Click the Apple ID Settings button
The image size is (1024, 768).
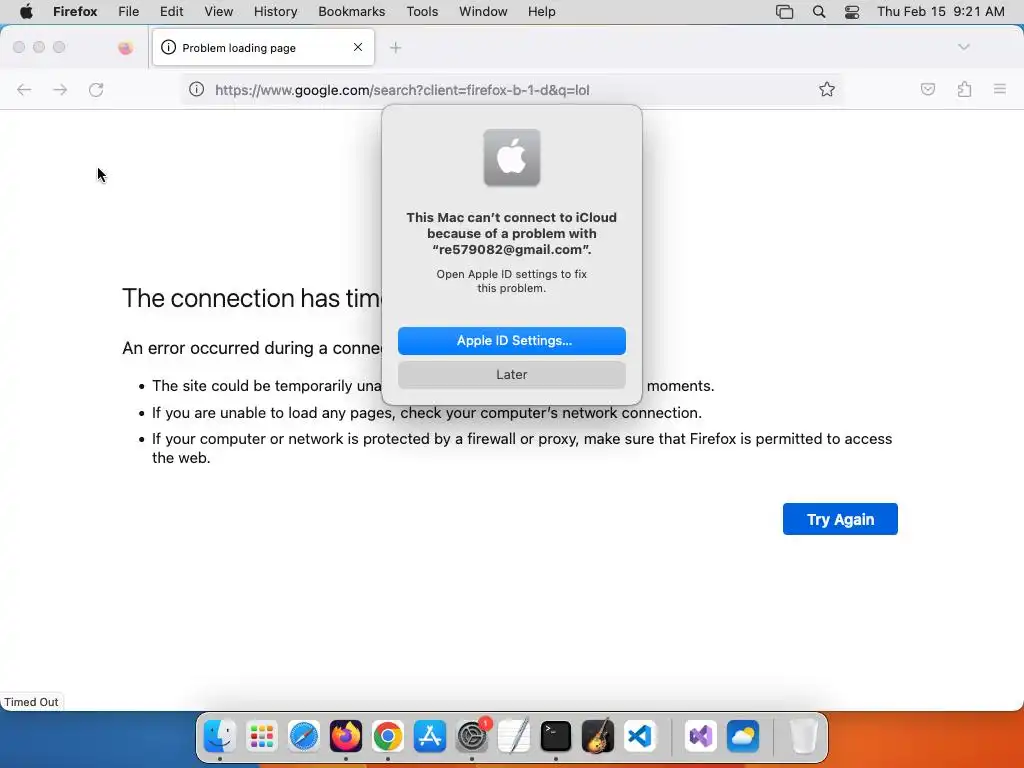click(511, 341)
